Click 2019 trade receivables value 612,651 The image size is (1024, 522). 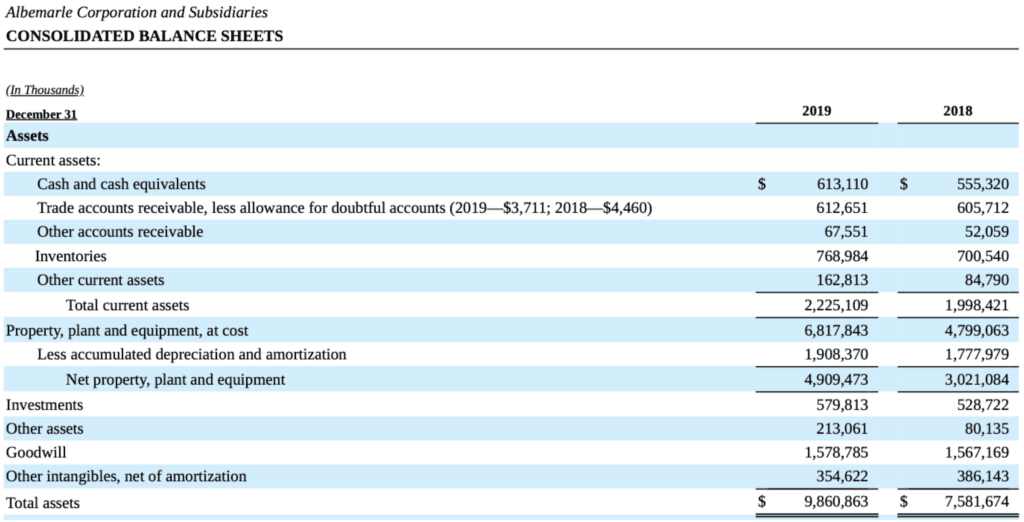(x=842, y=208)
